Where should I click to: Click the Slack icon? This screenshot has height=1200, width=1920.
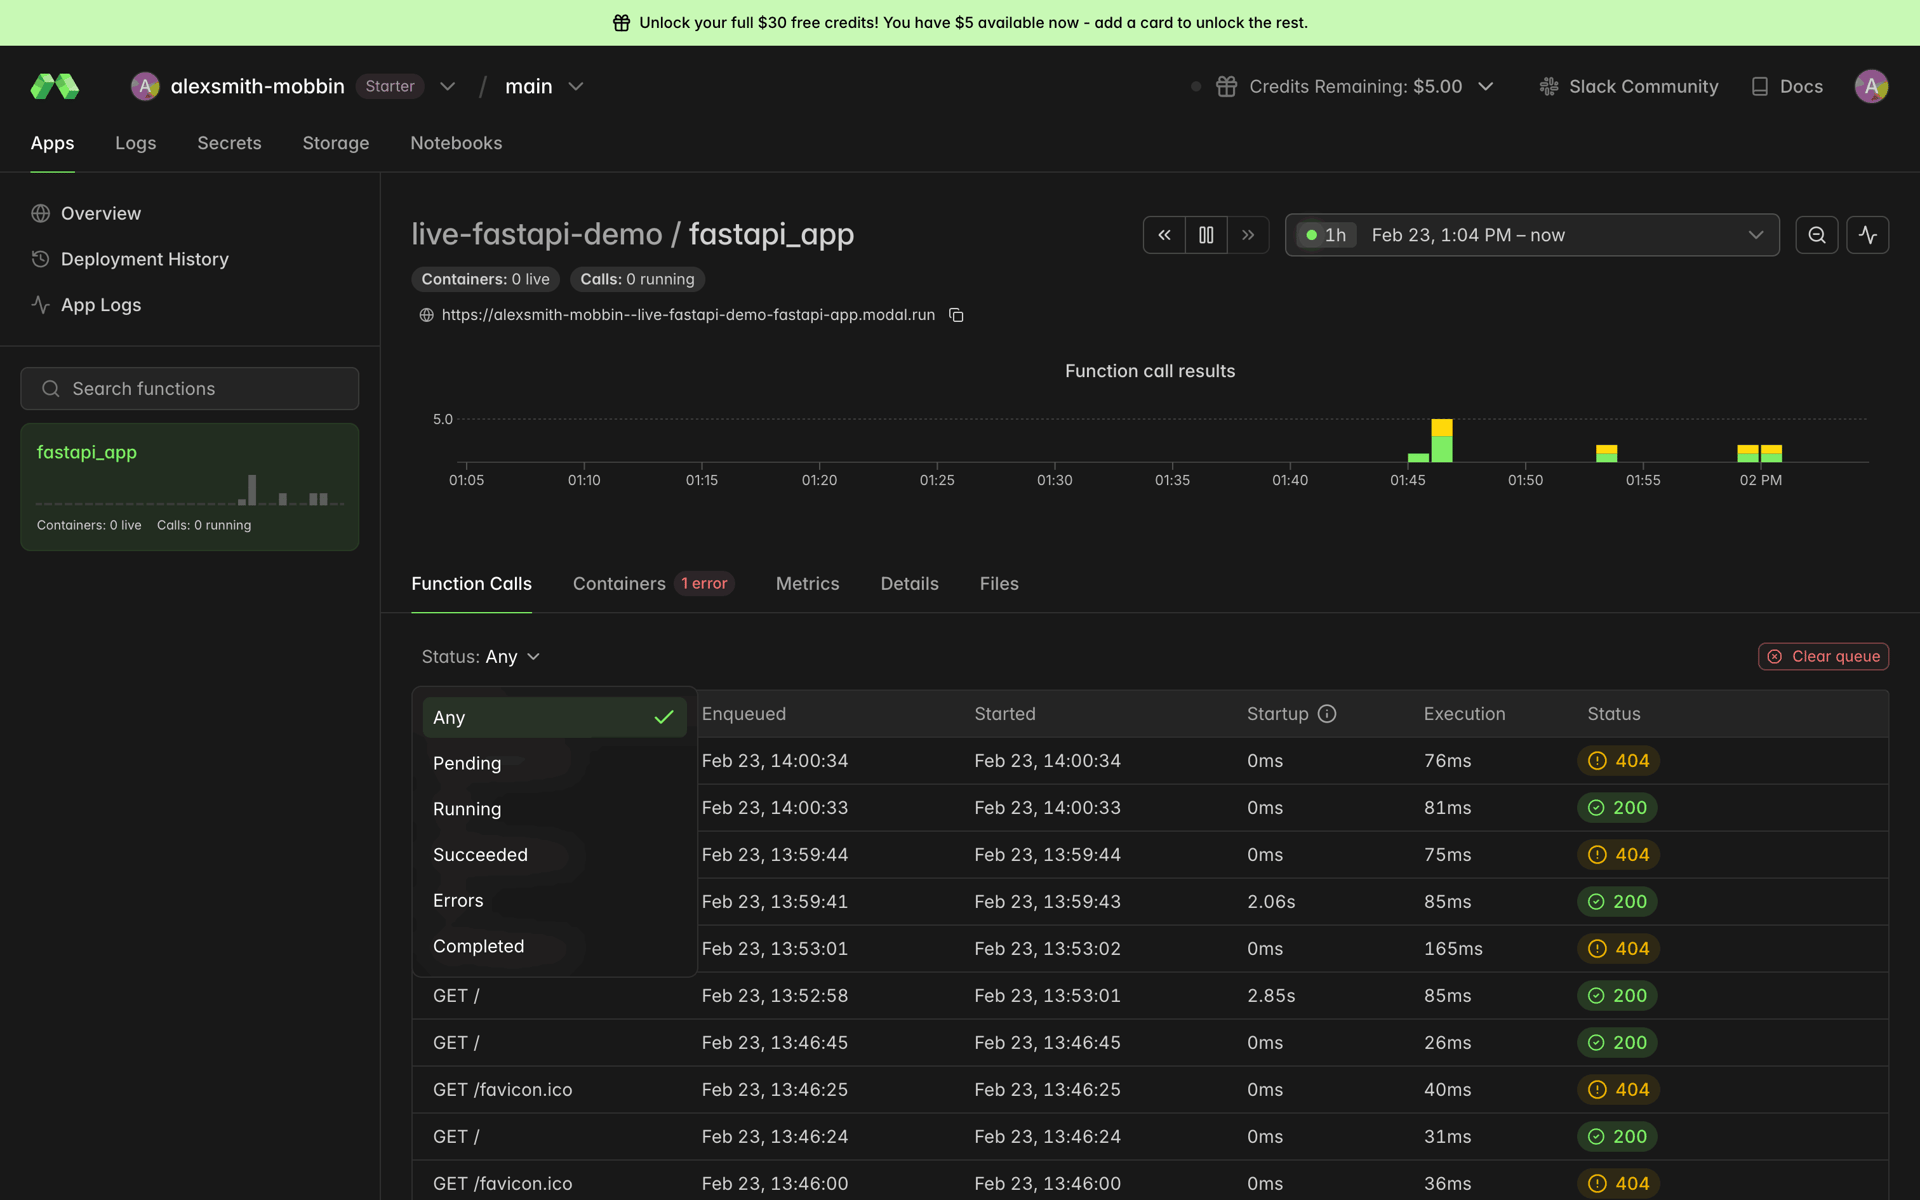(1549, 87)
